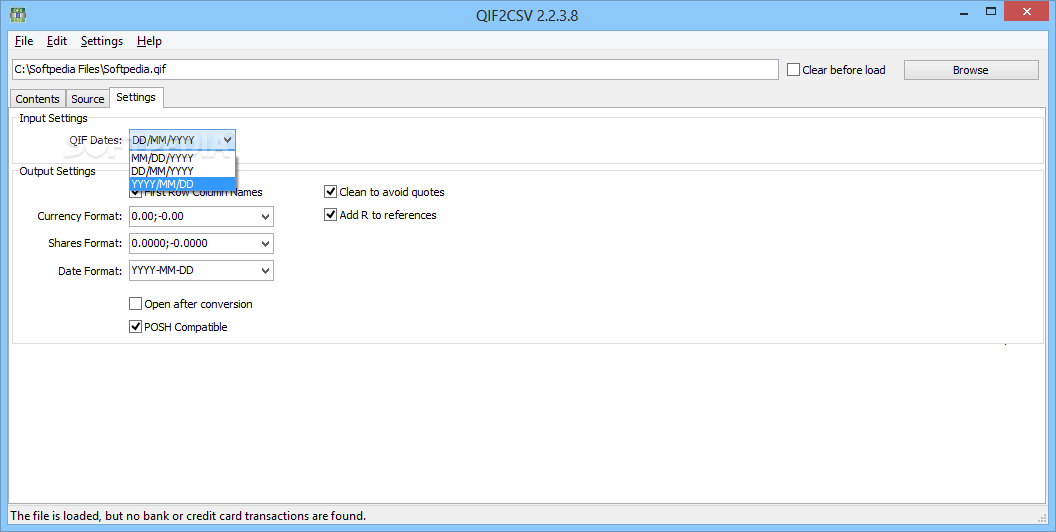The width and height of the screenshot is (1056, 532).
Task: Click the window resize grip in status bar
Action: [x=1043, y=517]
